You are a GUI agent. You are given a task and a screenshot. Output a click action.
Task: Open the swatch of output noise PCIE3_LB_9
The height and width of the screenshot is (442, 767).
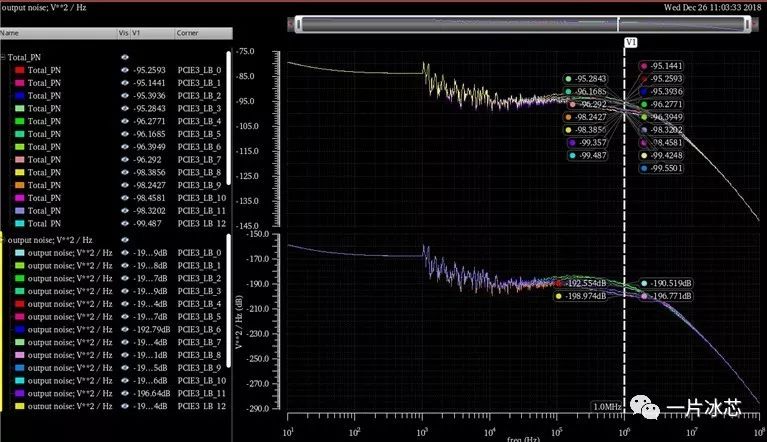(x=20, y=368)
